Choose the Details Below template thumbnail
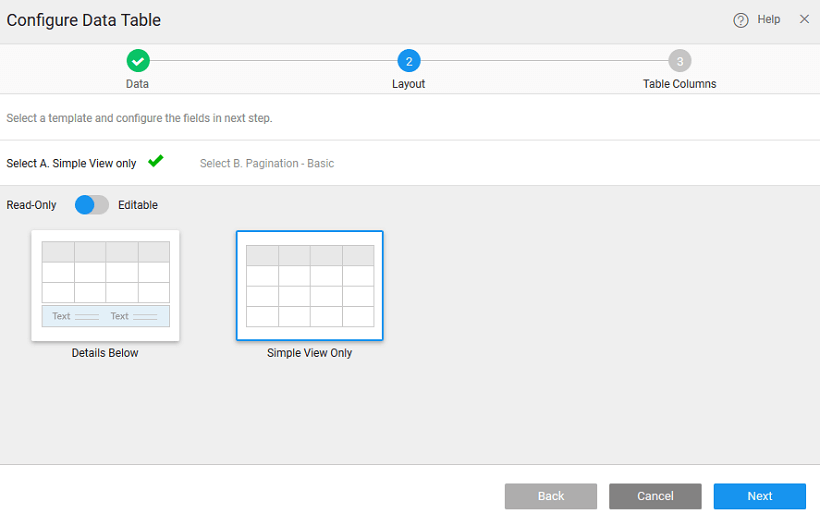Image resolution: width=820 pixels, height=526 pixels. (x=105, y=286)
